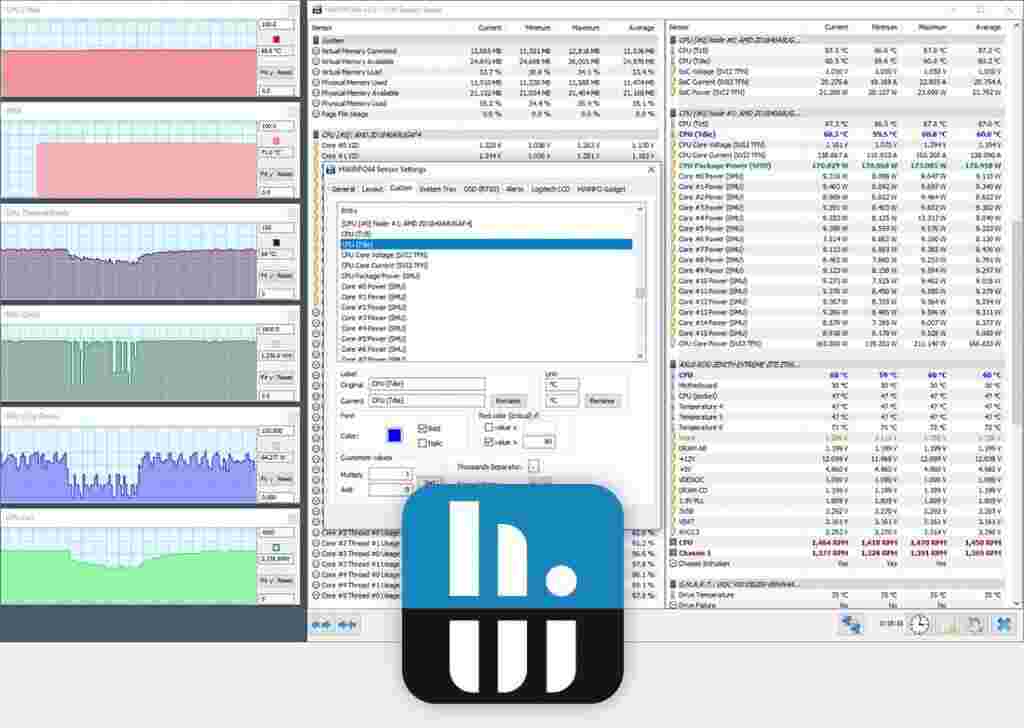
Task: Enable the Bold font checkbox
Action: (421, 429)
